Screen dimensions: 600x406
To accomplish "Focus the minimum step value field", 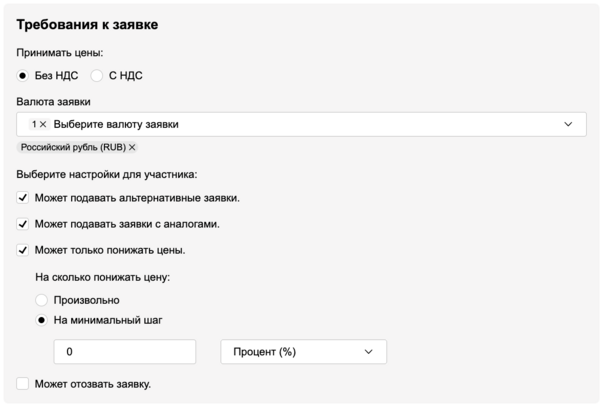I will click(125, 352).
